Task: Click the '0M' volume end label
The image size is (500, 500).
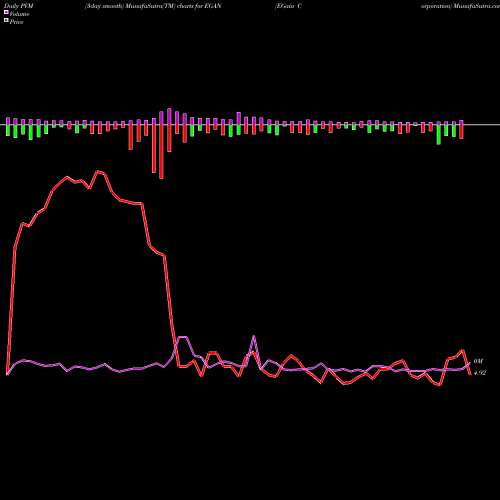Action: click(x=478, y=361)
